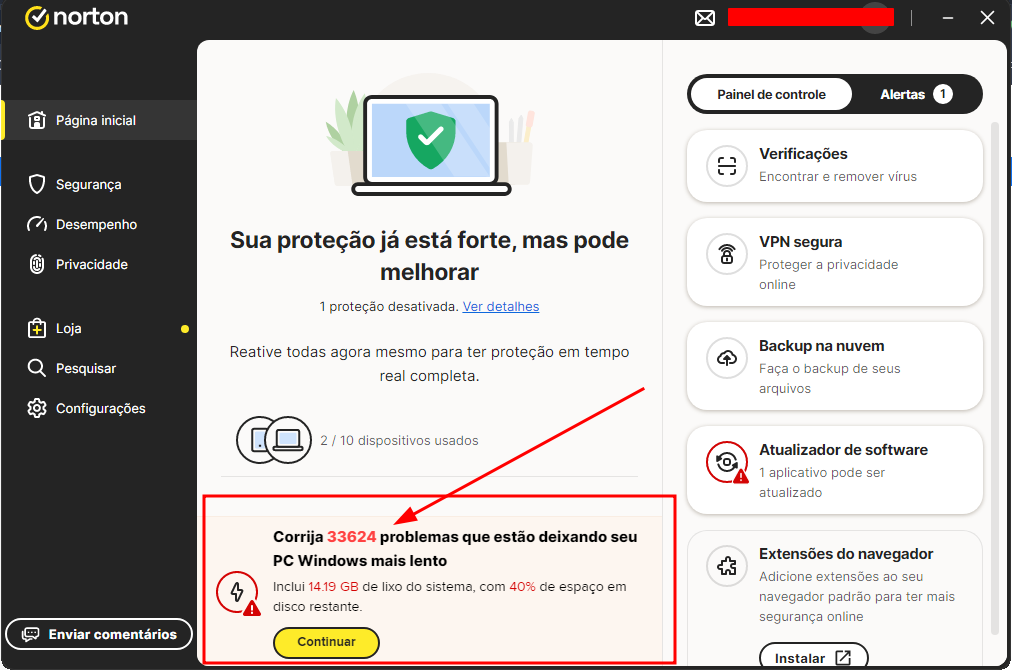
Task: Follow the Ver detalhes link
Action: (x=501, y=307)
